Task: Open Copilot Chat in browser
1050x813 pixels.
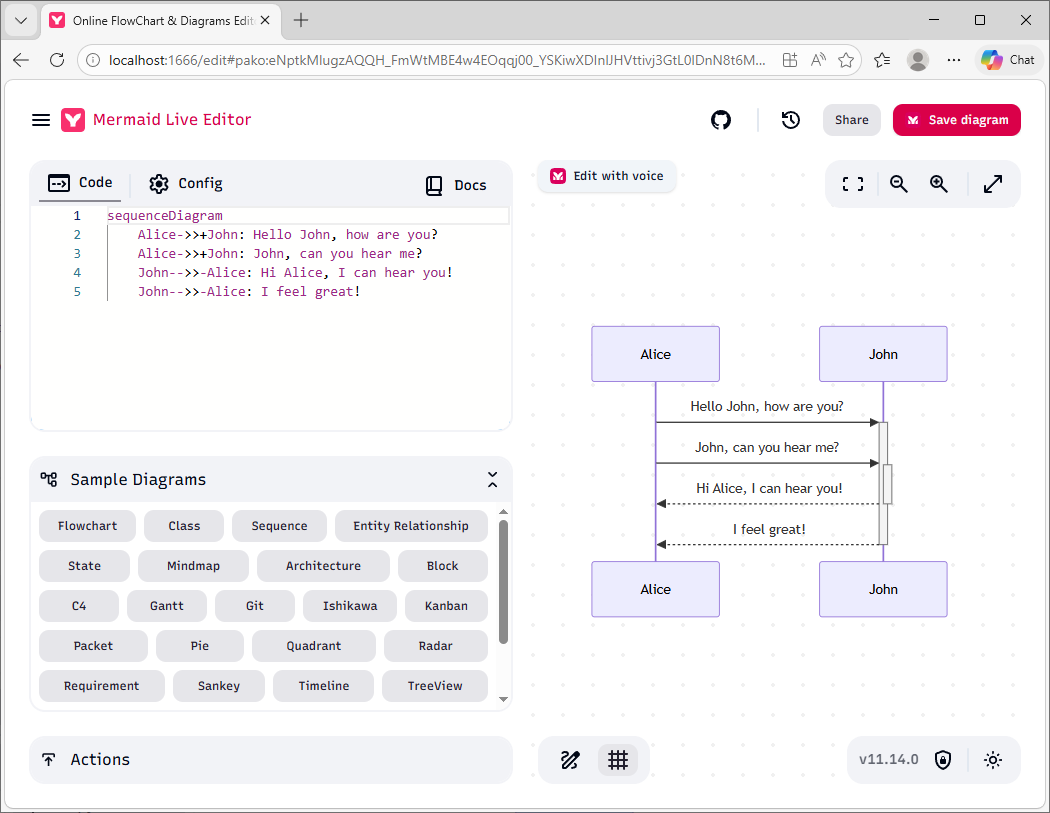Action: tap(1008, 60)
